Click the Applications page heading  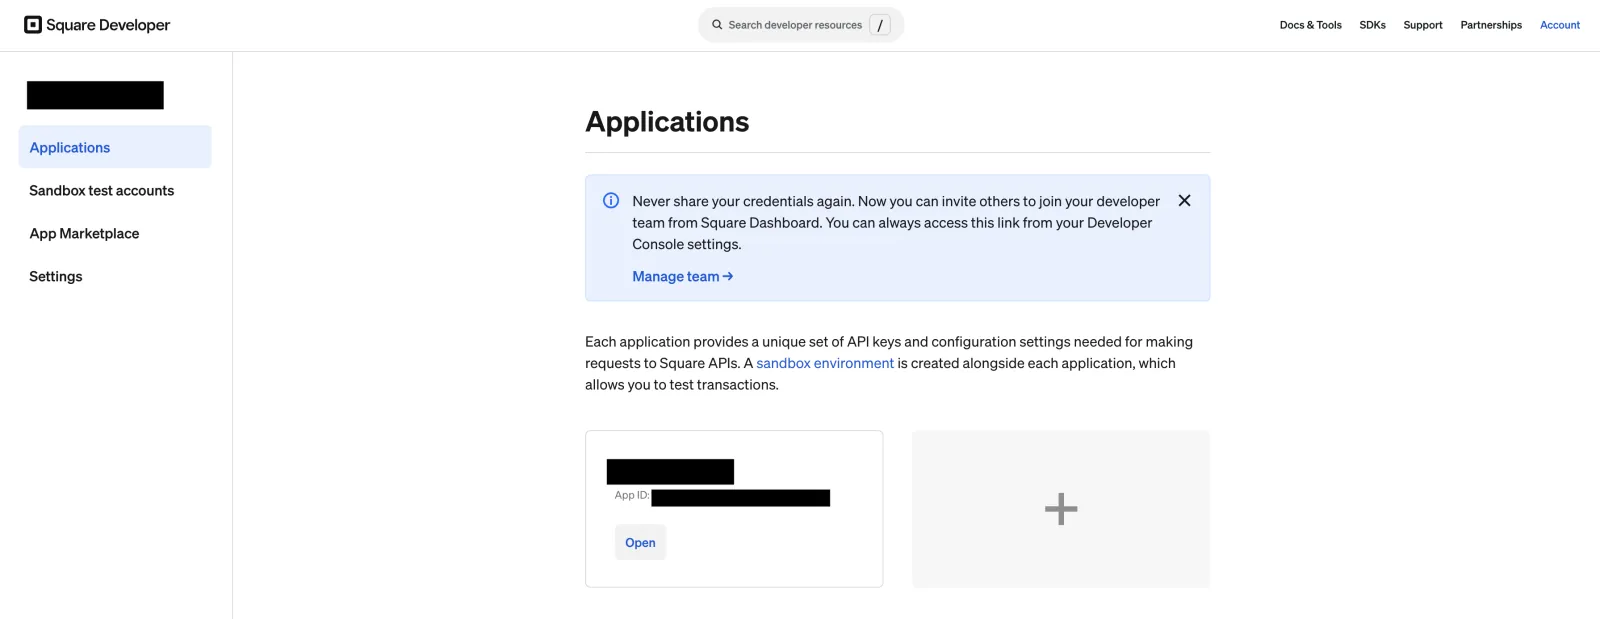[667, 122]
